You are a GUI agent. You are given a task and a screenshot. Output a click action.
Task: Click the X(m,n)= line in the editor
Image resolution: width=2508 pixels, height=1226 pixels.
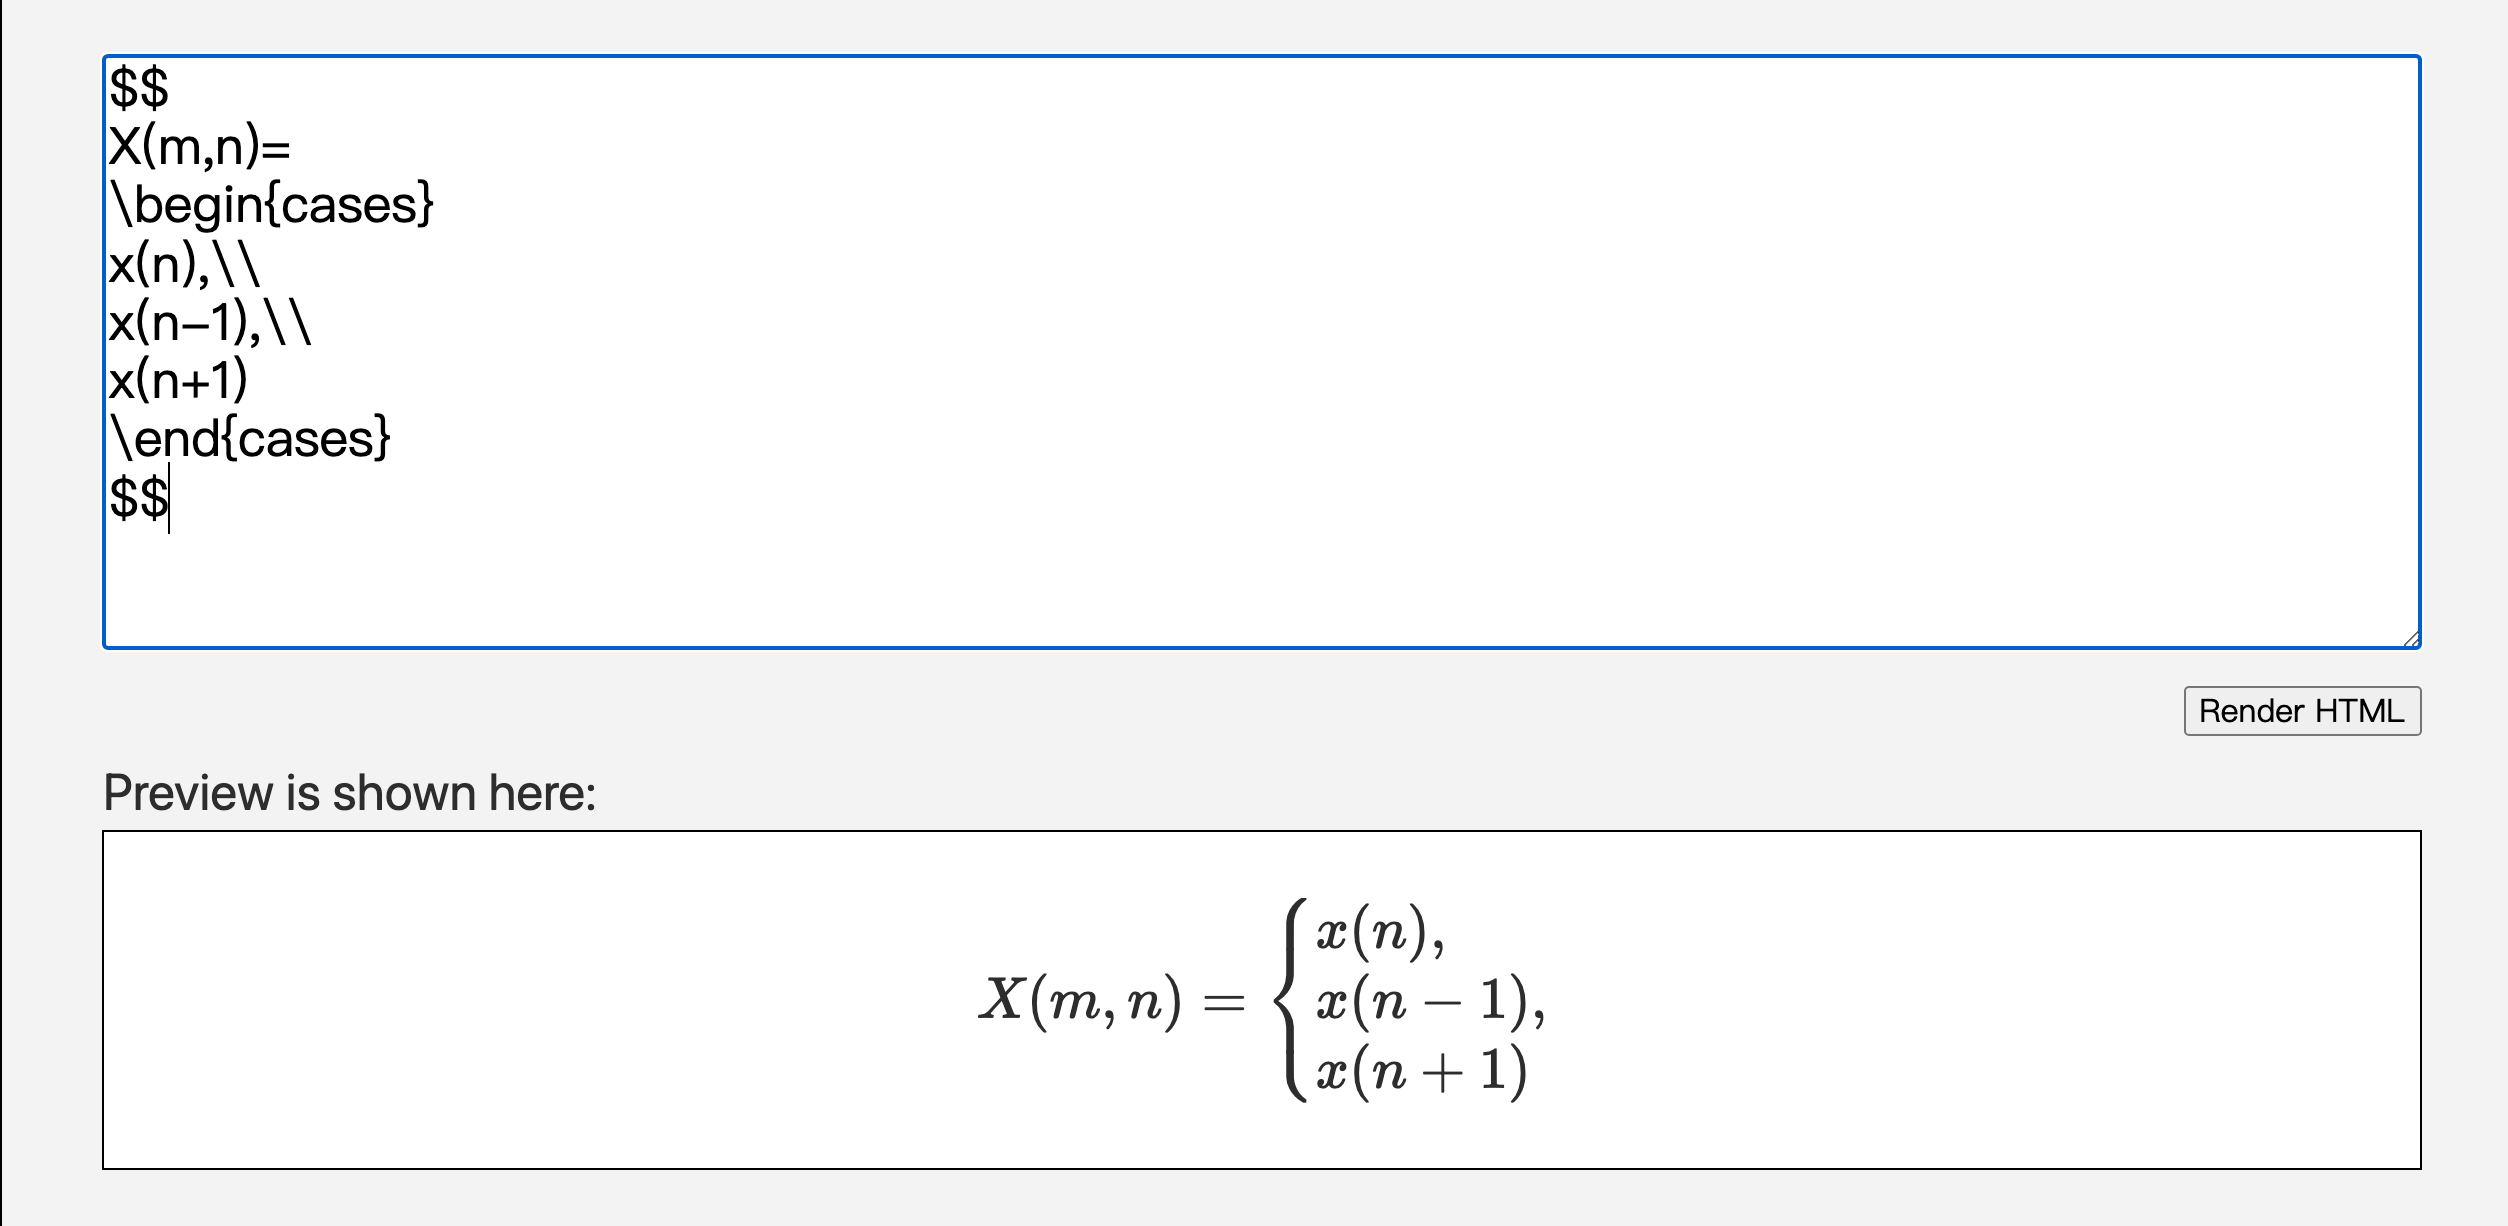200,146
